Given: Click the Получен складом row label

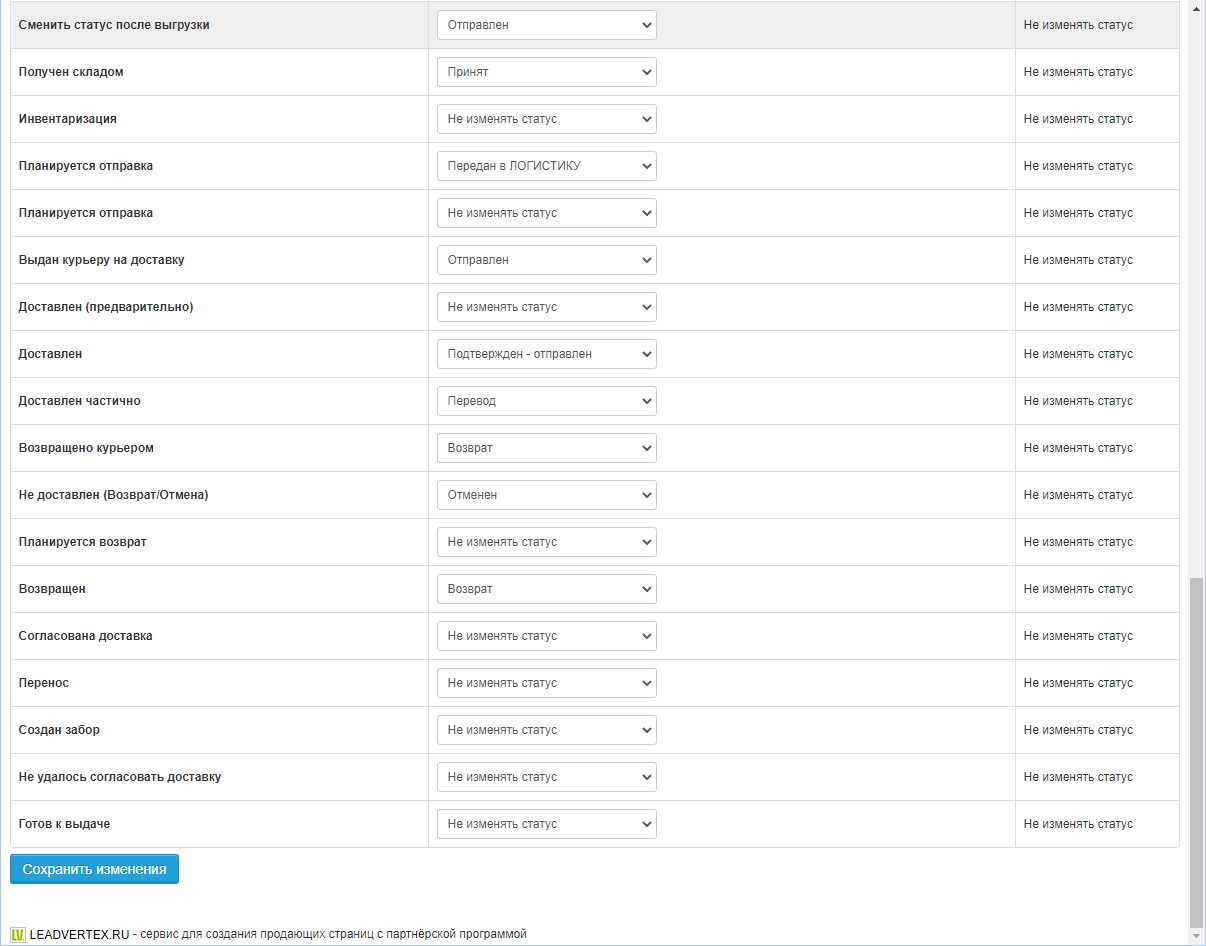Looking at the screenshot, I should [71, 72].
